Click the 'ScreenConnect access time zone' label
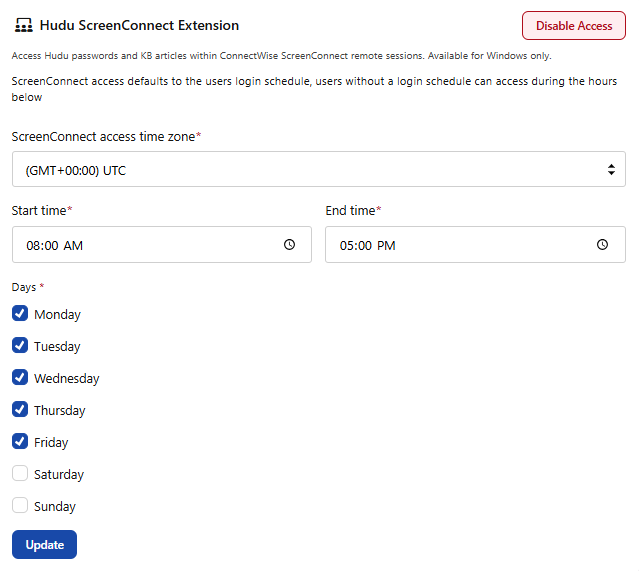This screenshot has height=571, width=639. (103, 137)
